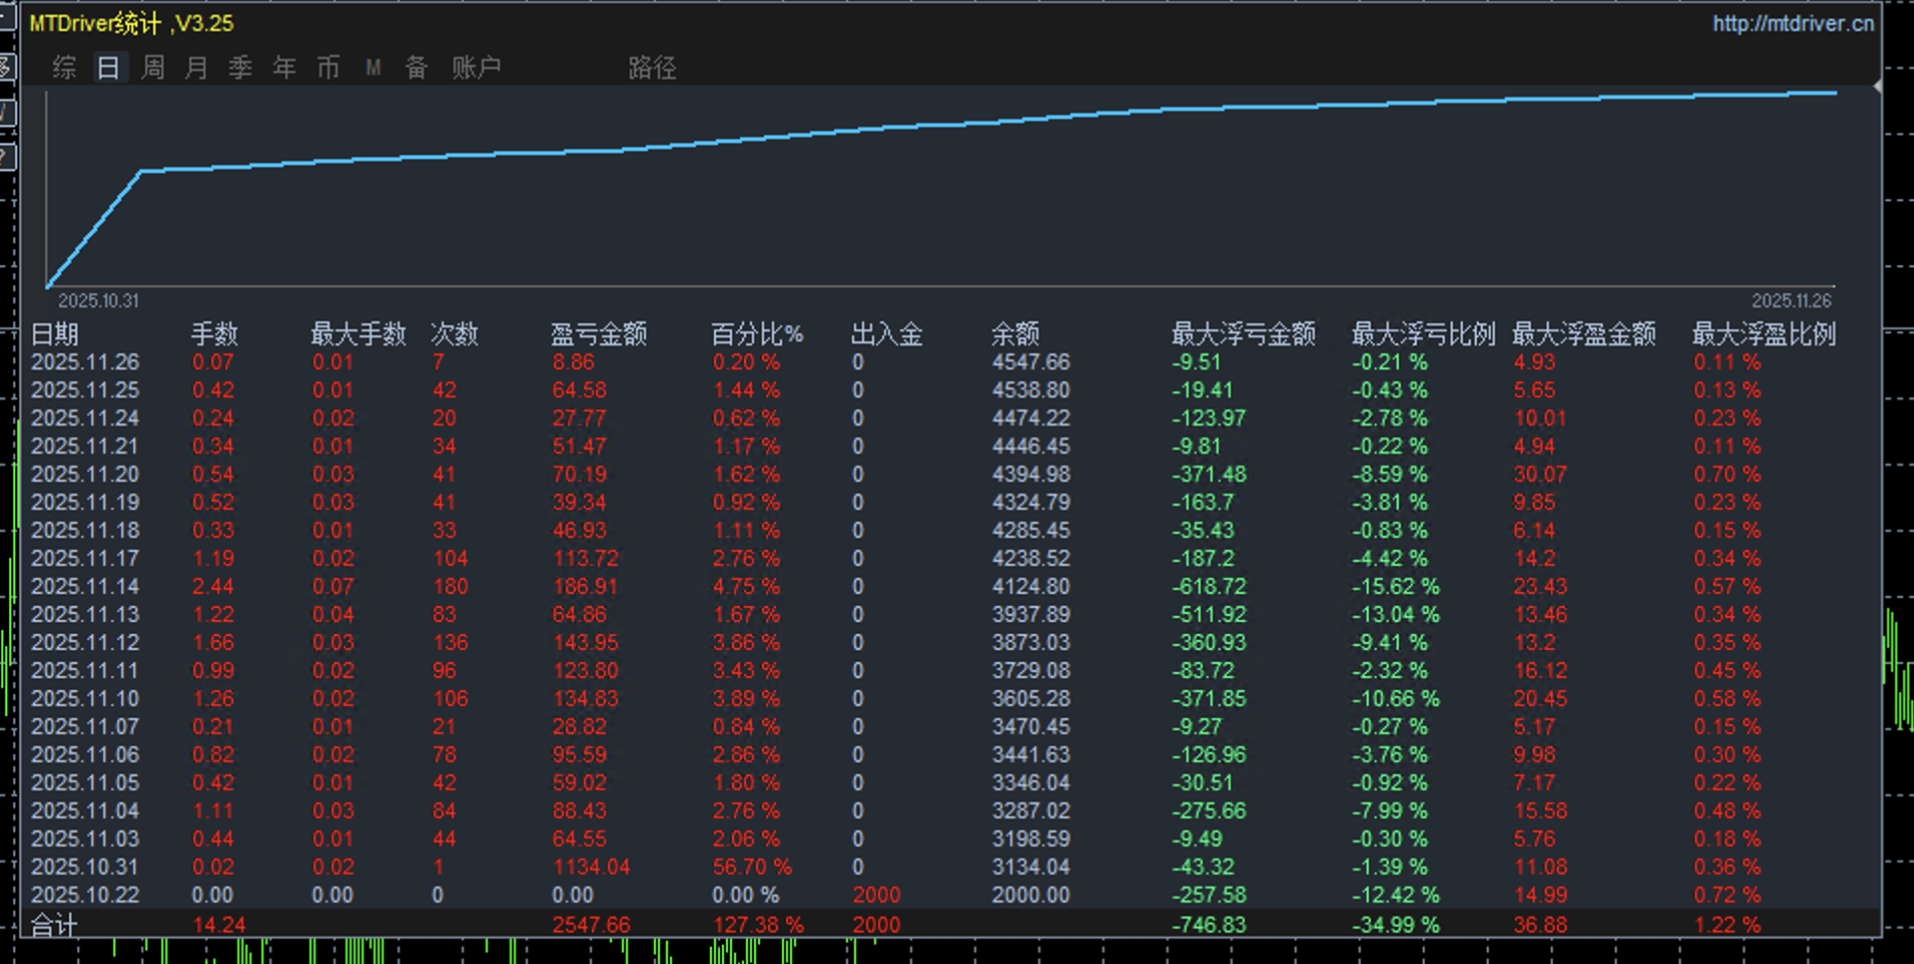Enable the 综 overview statistics mode
1914x964 pixels.
64,68
